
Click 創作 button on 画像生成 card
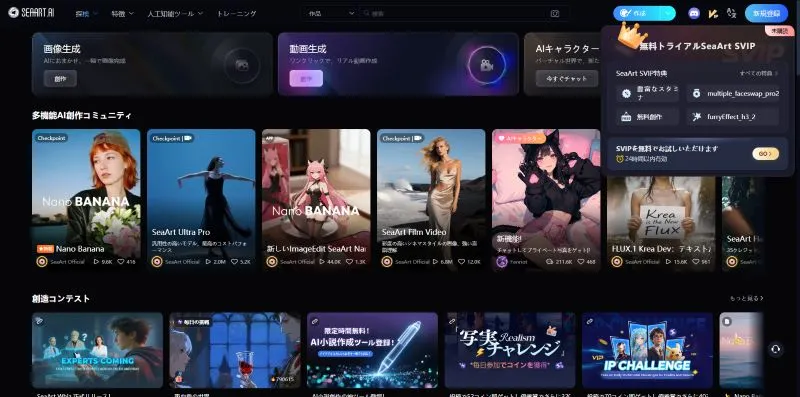60,79
